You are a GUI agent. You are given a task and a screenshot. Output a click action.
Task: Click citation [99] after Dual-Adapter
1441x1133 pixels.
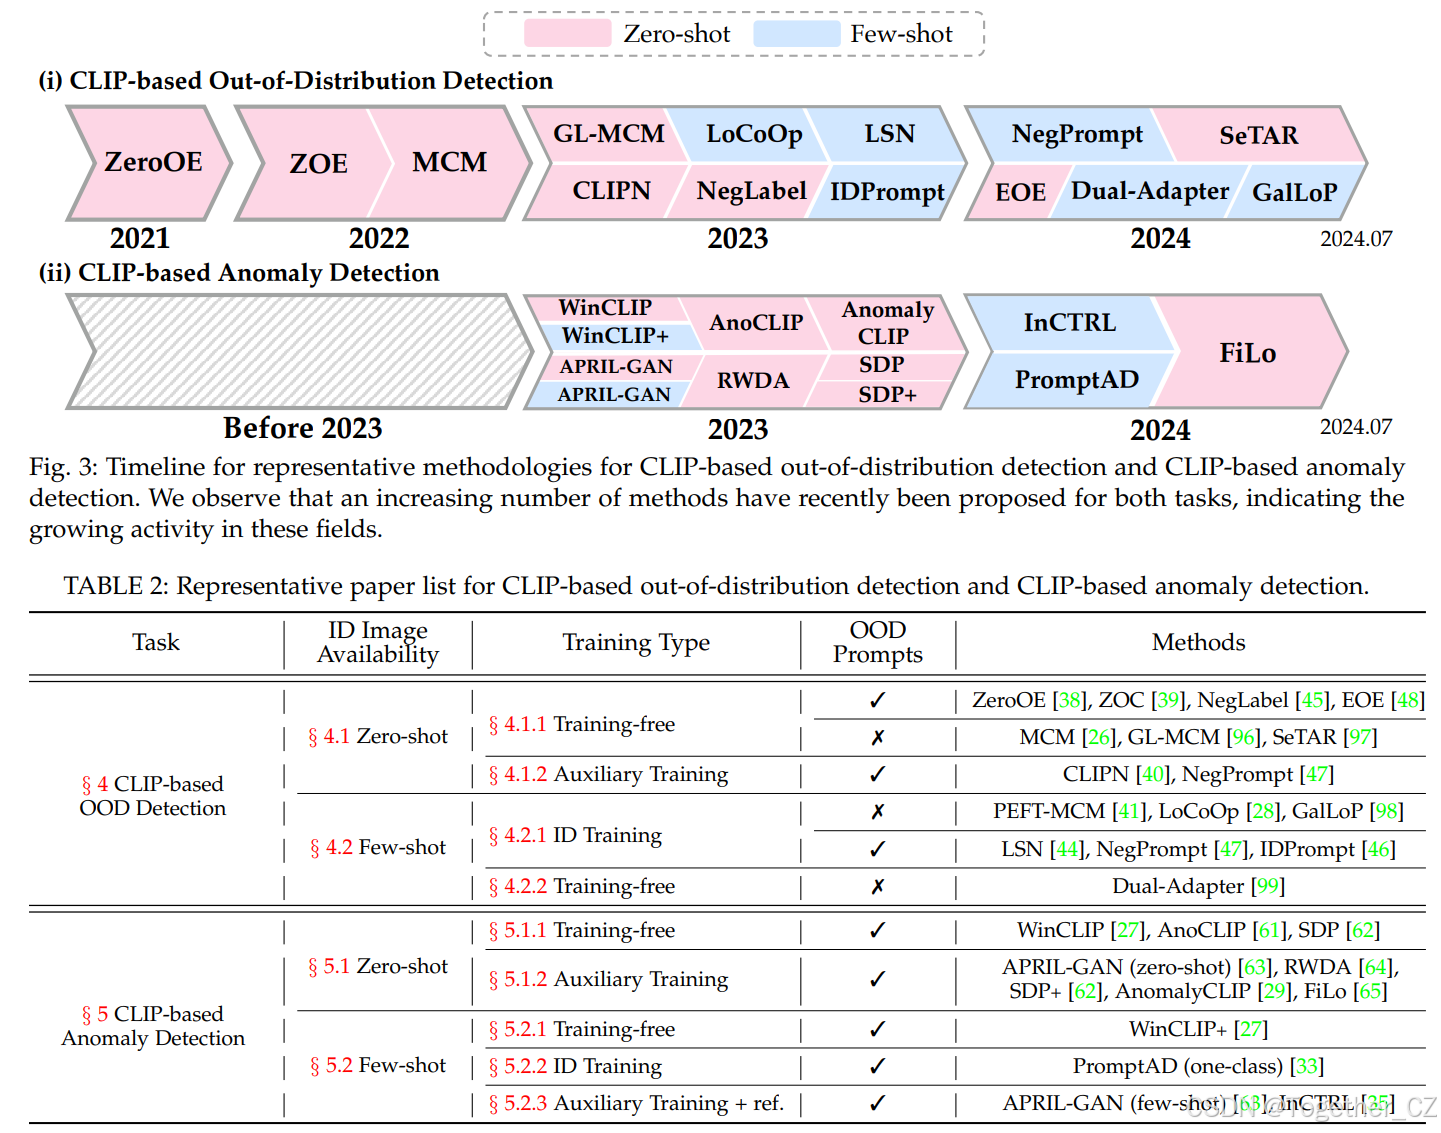[1268, 886]
